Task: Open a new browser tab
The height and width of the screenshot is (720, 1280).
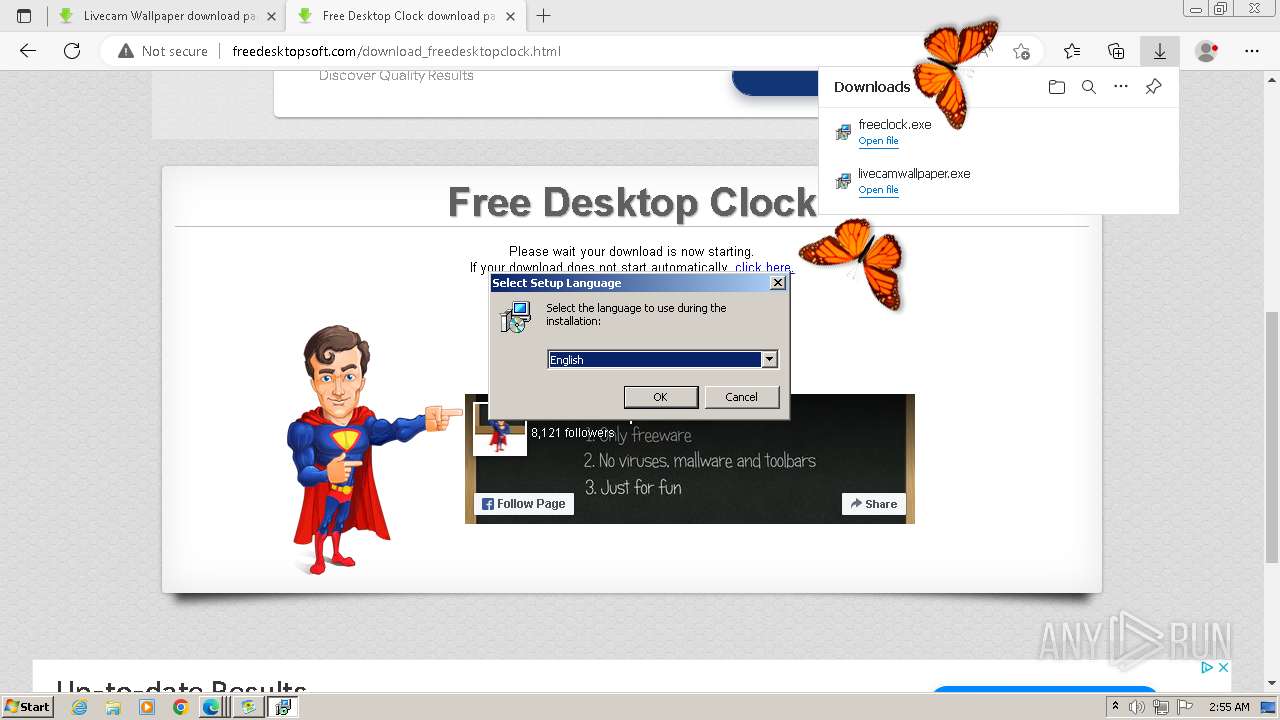Action: pos(544,16)
